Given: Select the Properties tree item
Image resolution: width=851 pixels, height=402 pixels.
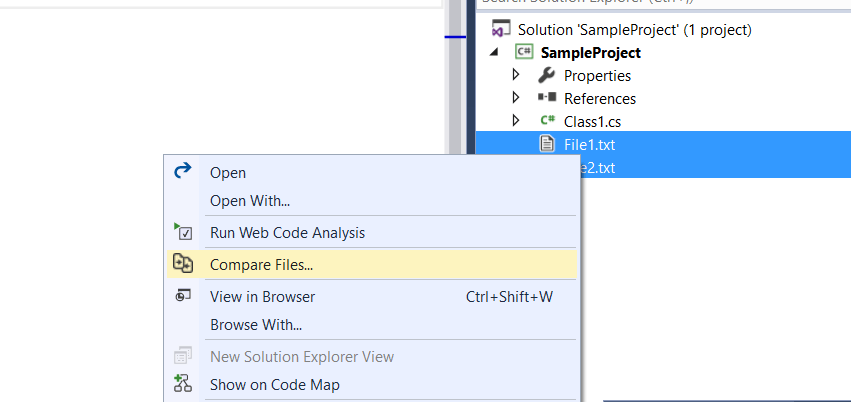Looking at the screenshot, I should (597, 75).
